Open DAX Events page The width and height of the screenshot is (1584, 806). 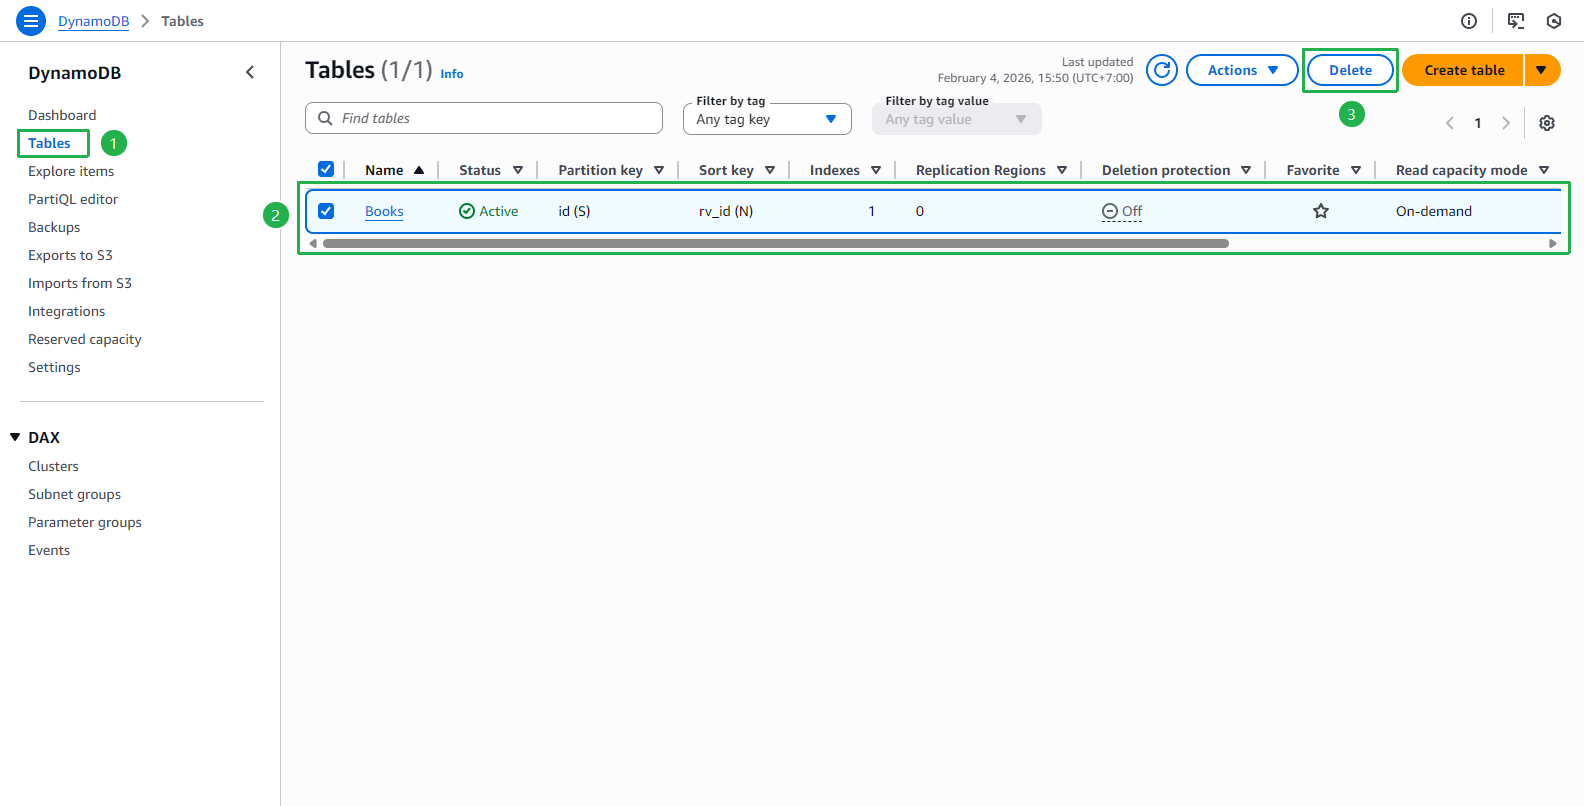tap(49, 550)
